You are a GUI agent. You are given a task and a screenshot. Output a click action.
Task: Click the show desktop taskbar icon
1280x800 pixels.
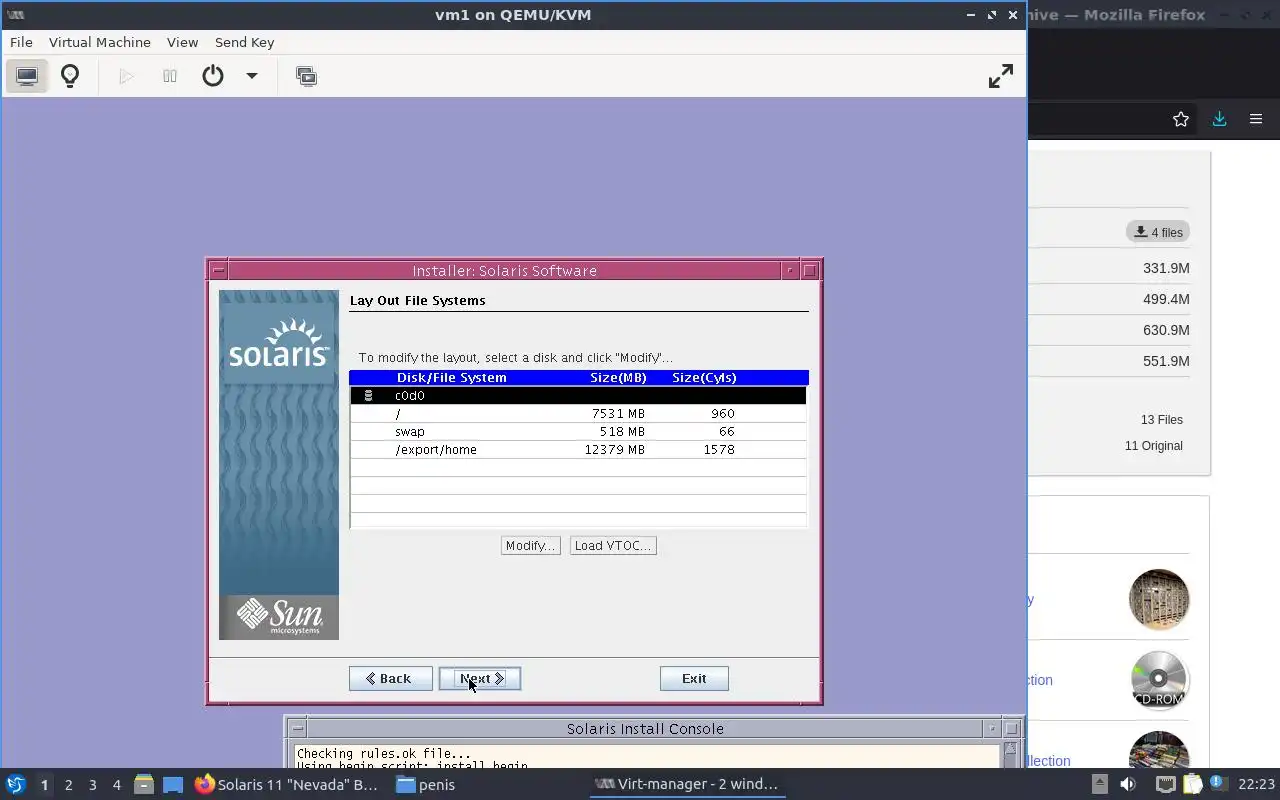pyautogui.click(x=173, y=785)
